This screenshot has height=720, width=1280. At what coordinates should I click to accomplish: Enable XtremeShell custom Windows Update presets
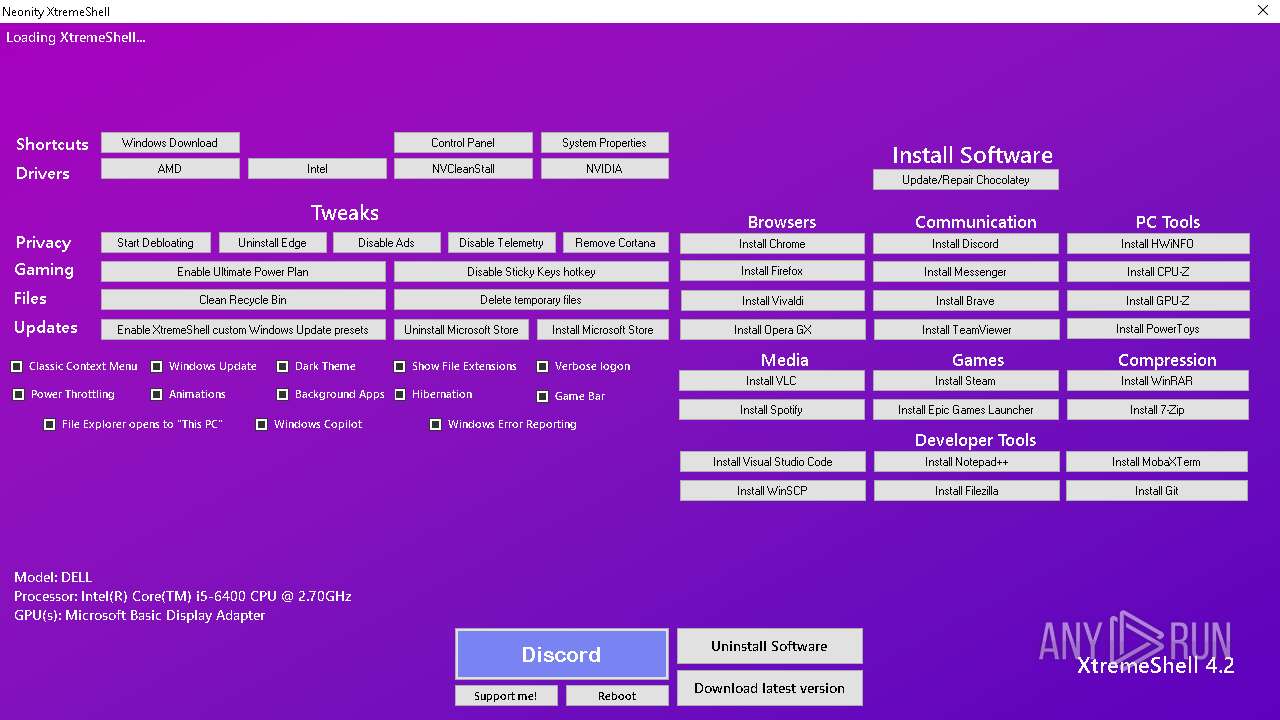(x=243, y=330)
